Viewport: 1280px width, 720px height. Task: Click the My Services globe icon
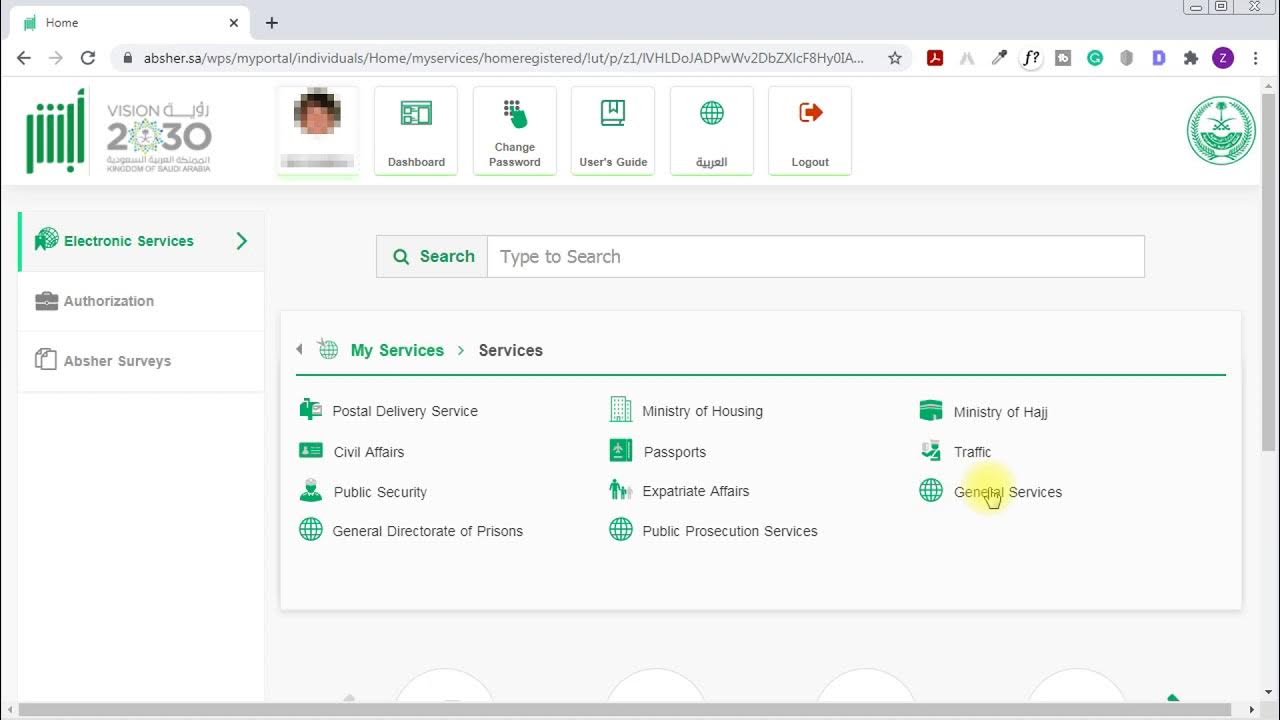click(x=328, y=349)
